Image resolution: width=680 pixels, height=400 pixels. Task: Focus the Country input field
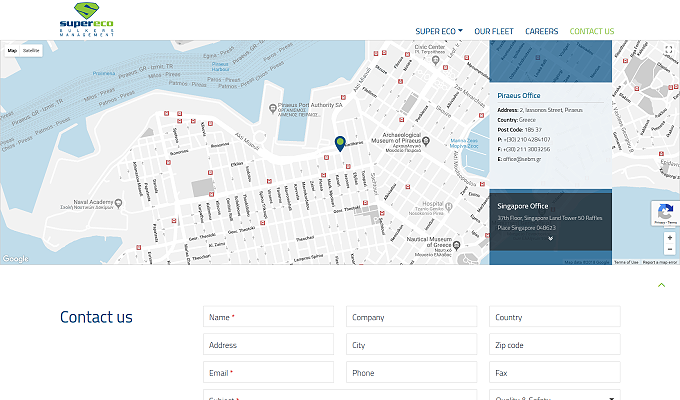point(555,317)
